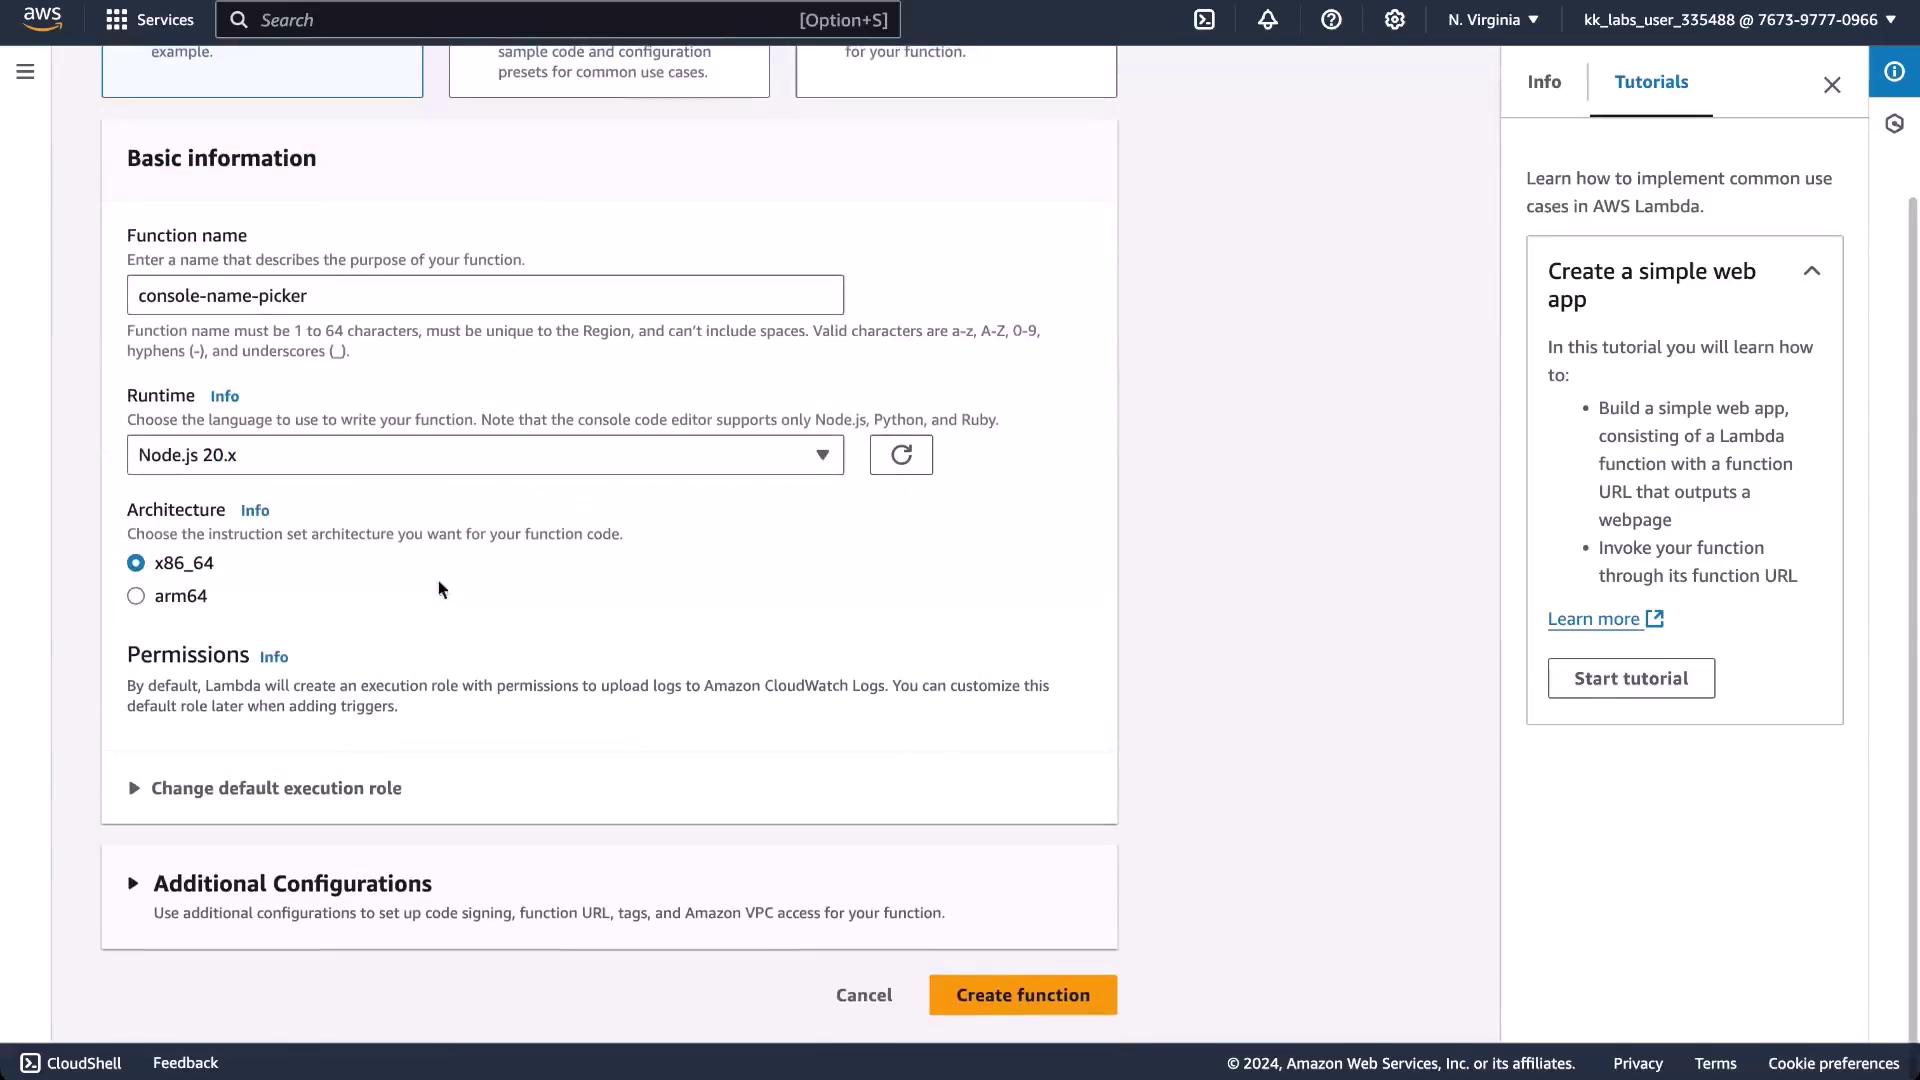Click the blue info panel toggle icon

[x=1894, y=72]
